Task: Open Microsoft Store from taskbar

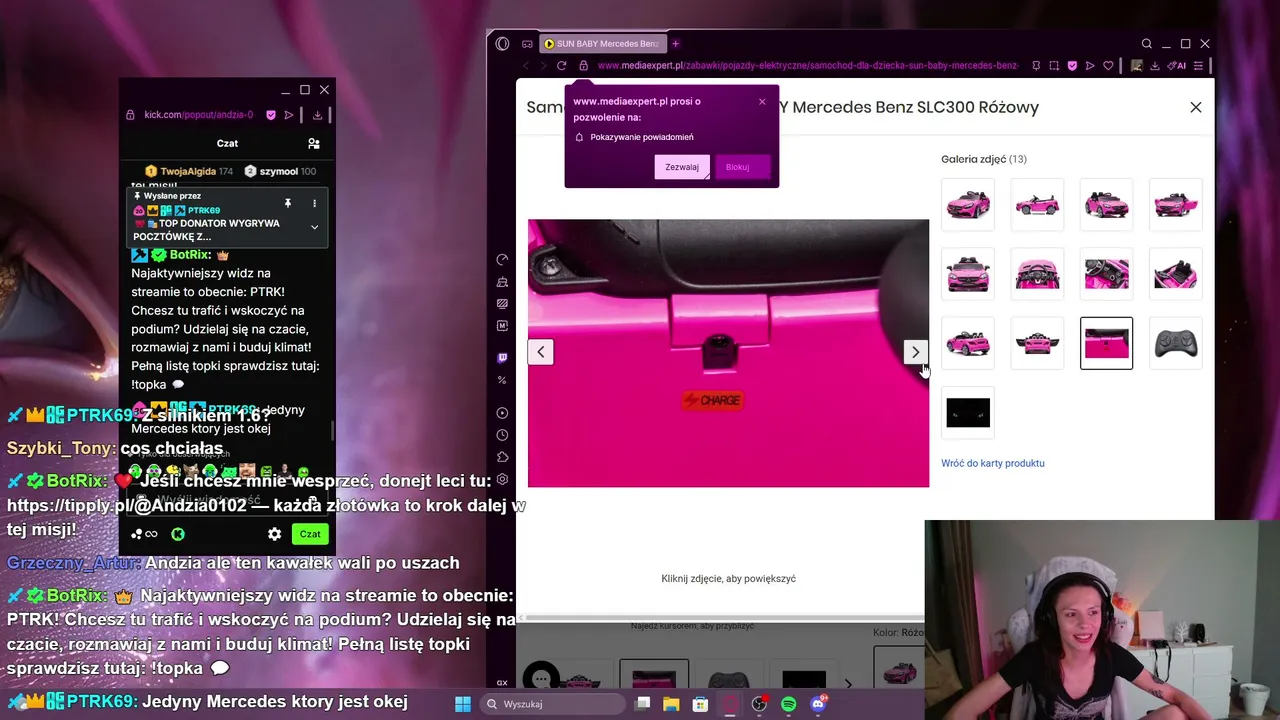Action: tap(701, 704)
